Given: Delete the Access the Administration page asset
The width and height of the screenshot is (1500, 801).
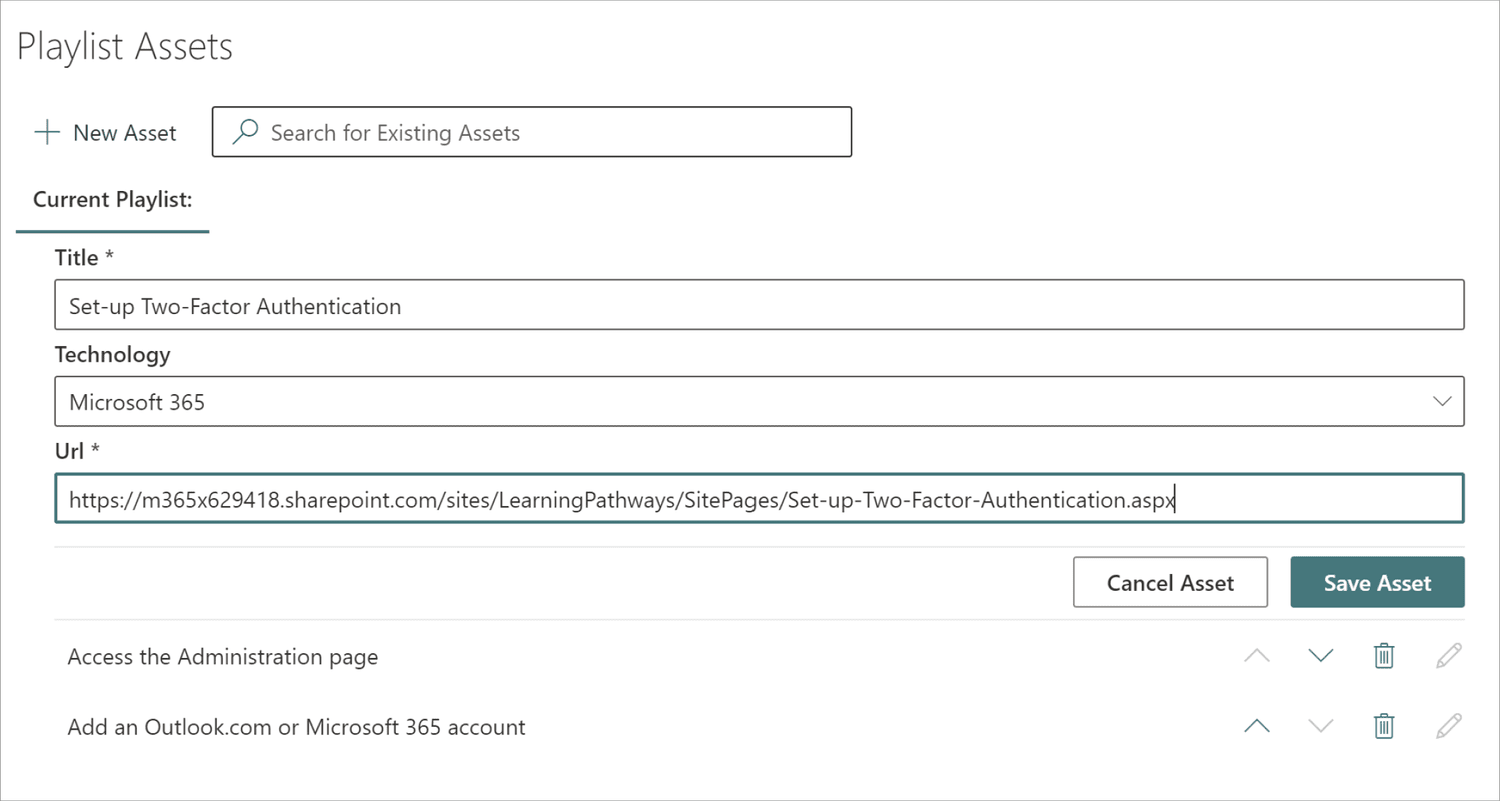Looking at the screenshot, I should 1383,656.
